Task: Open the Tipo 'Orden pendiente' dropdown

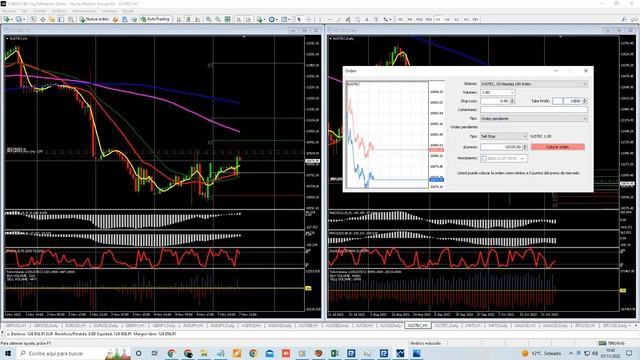Action: 534,118
